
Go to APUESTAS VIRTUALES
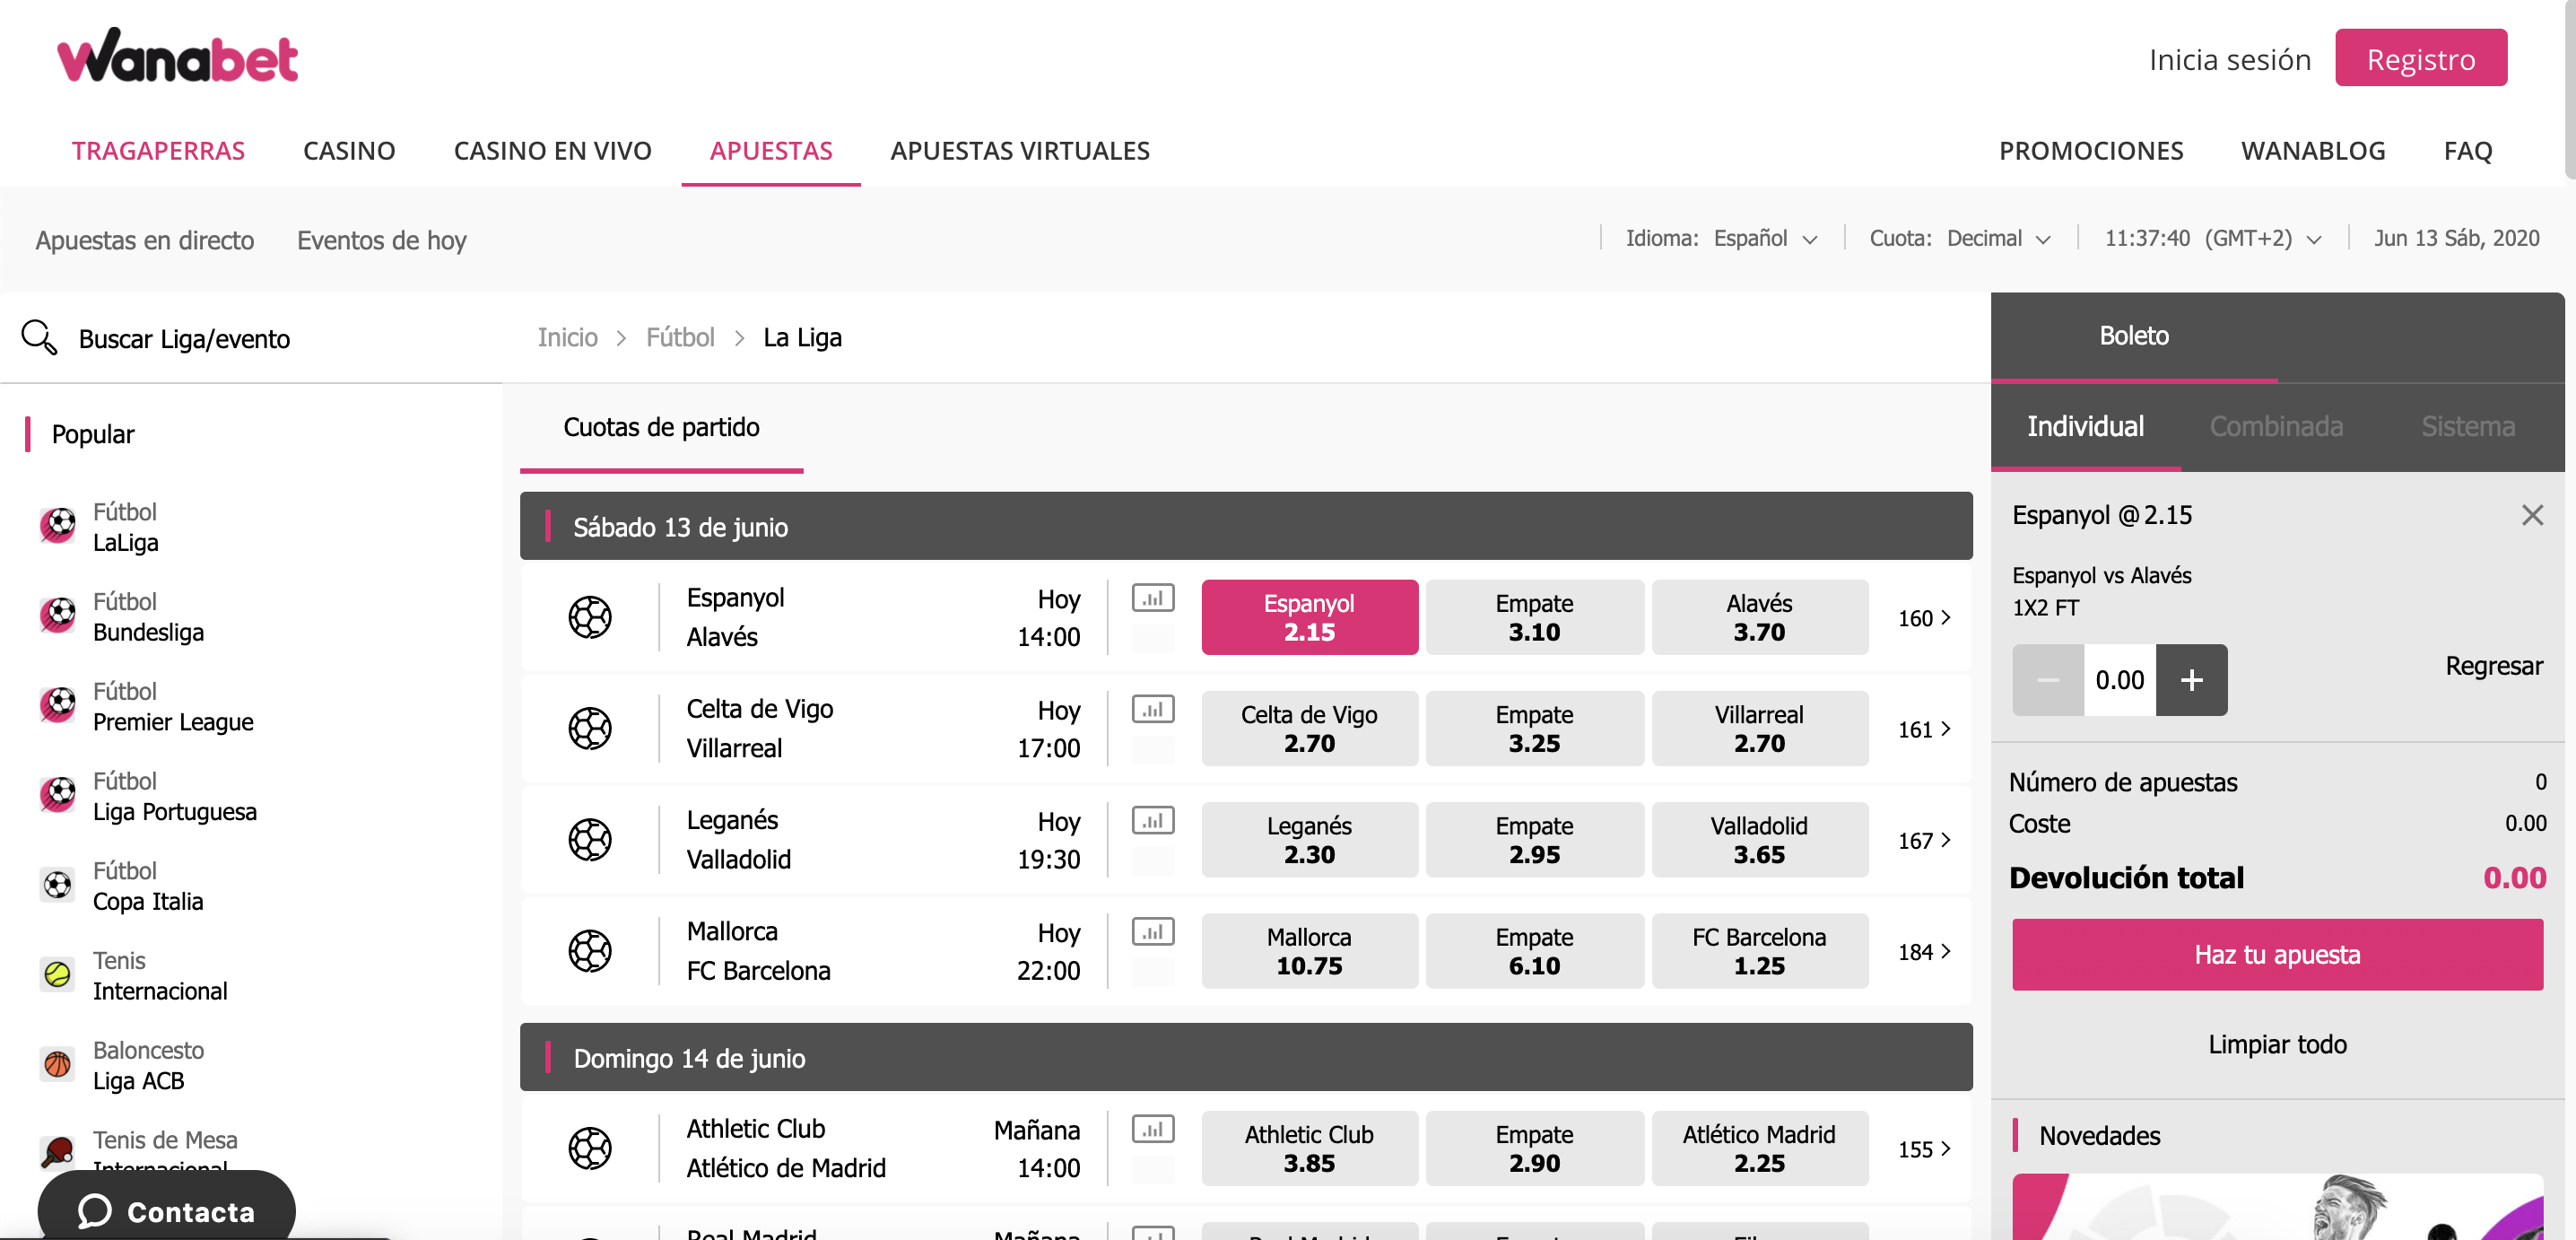1020,150
